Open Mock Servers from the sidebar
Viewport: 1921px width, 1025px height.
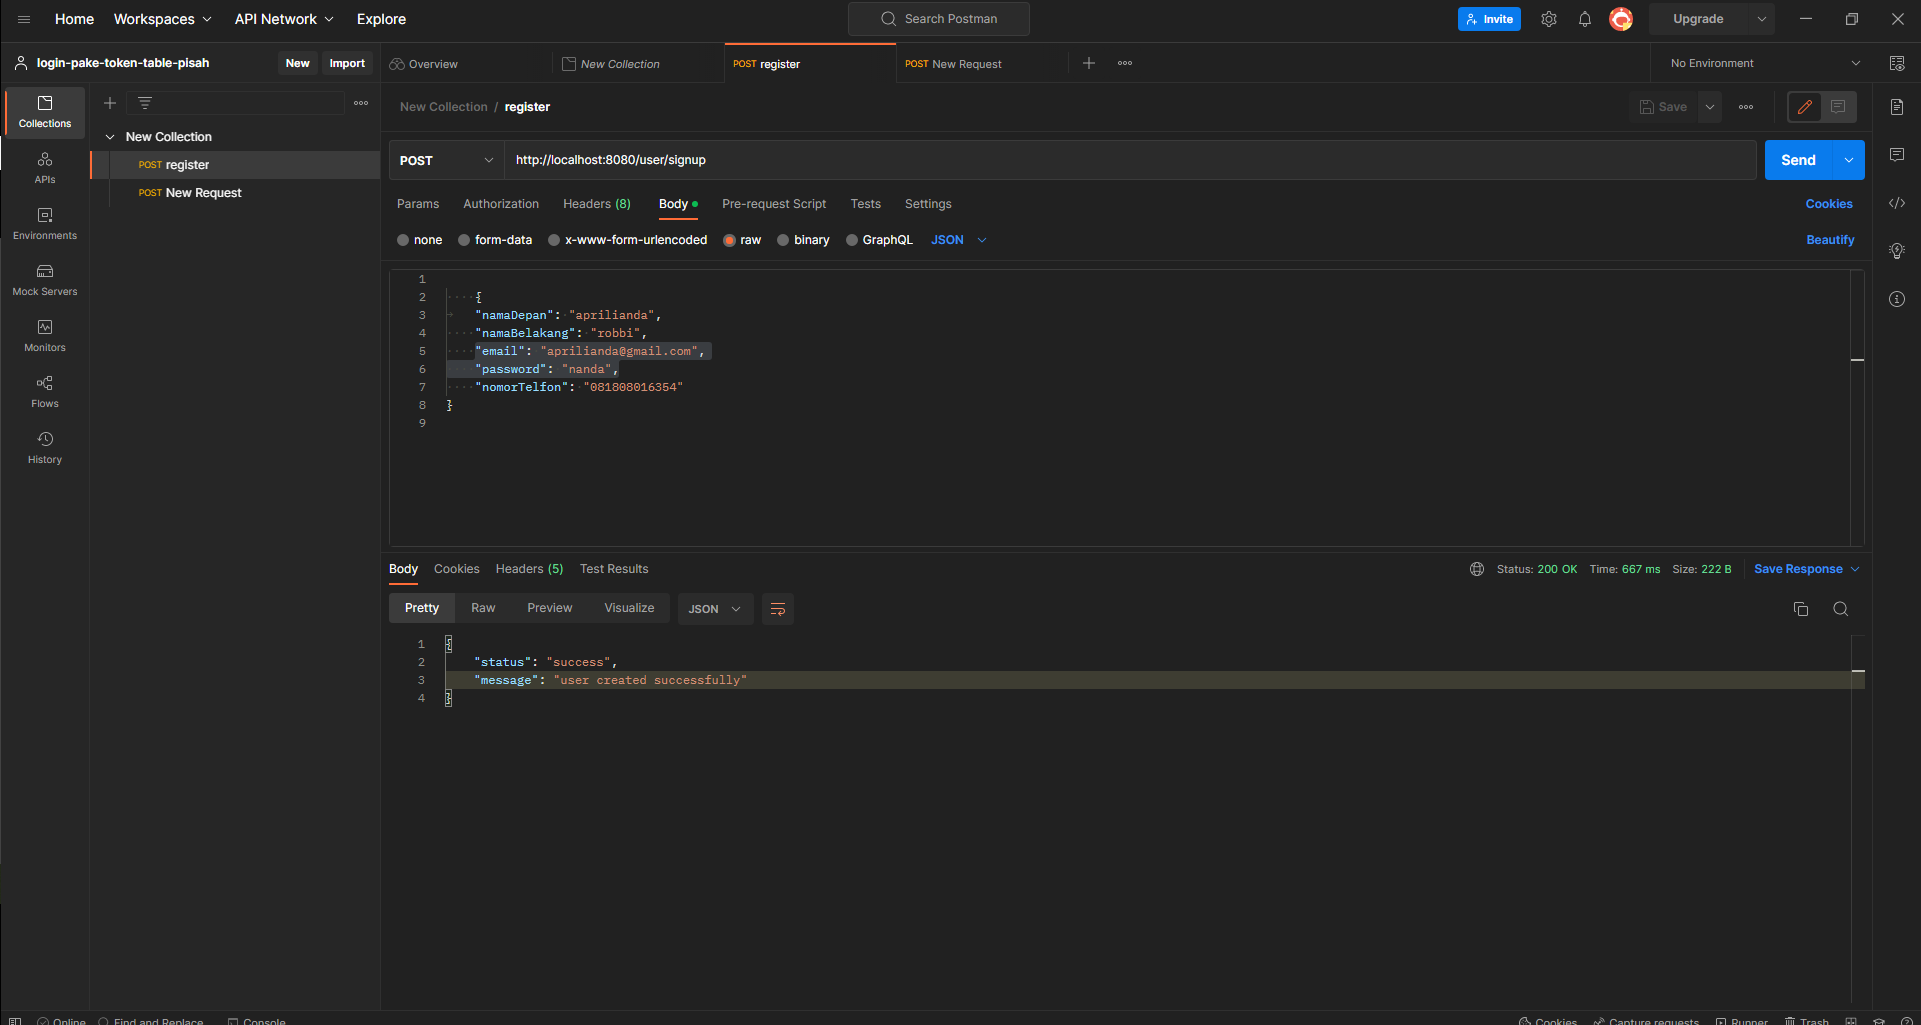tap(45, 279)
